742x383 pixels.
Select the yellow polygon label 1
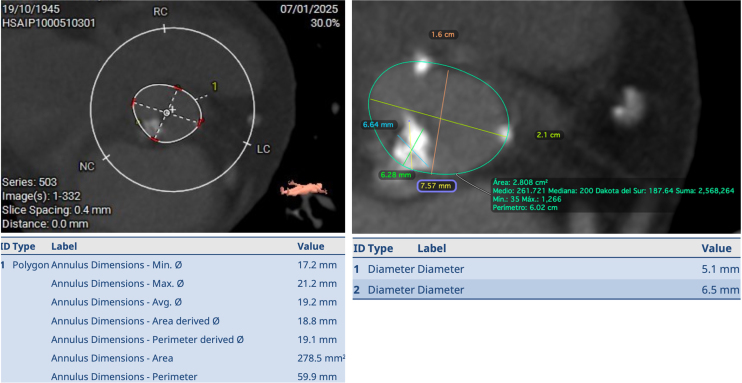tap(214, 86)
